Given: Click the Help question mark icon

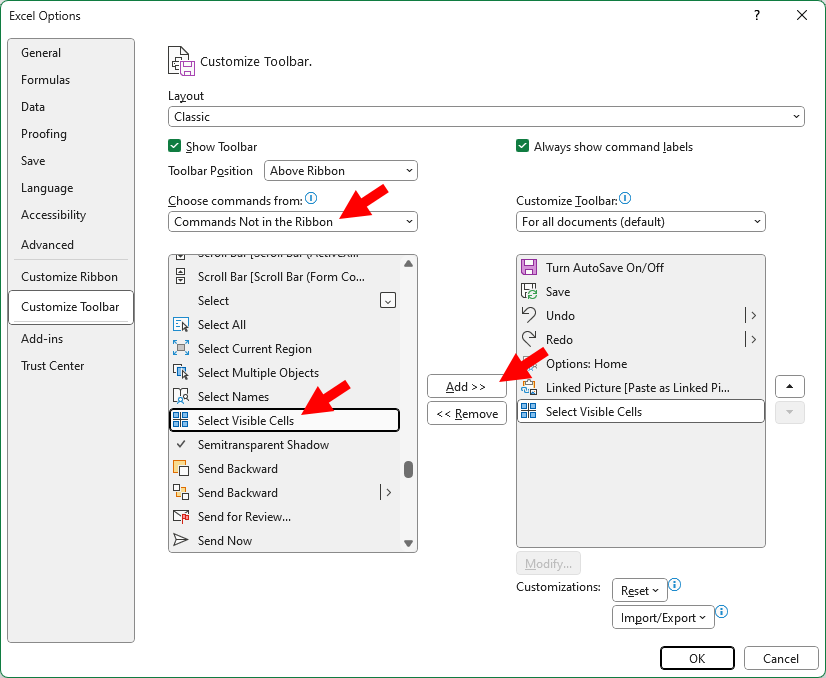Looking at the screenshot, I should [757, 15].
